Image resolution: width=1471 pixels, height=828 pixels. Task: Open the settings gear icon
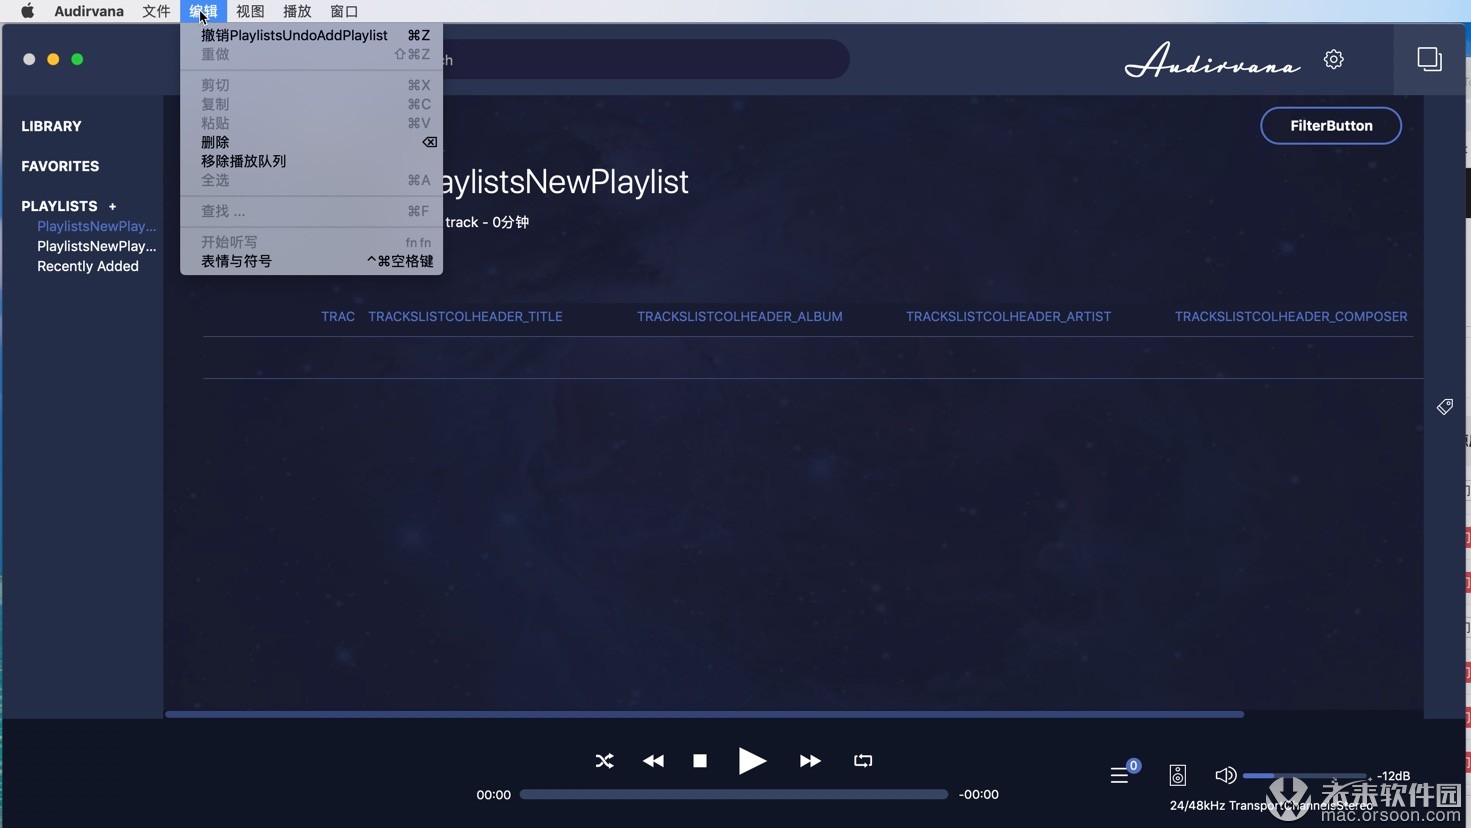point(1333,59)
